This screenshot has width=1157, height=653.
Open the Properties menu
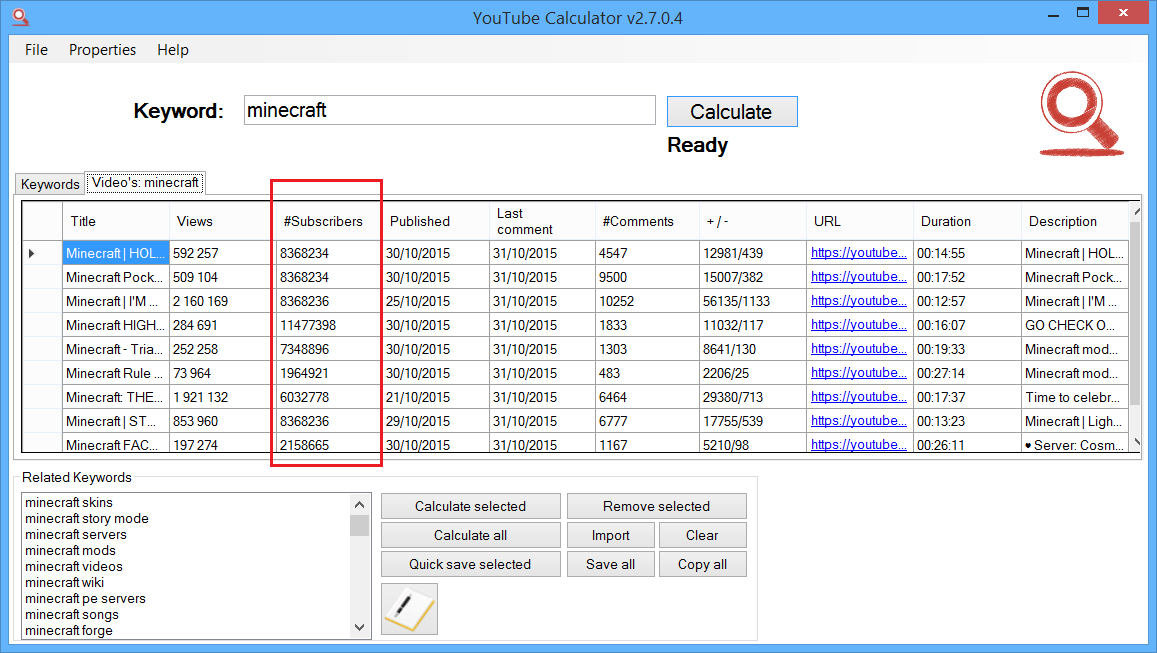[103, 49]
